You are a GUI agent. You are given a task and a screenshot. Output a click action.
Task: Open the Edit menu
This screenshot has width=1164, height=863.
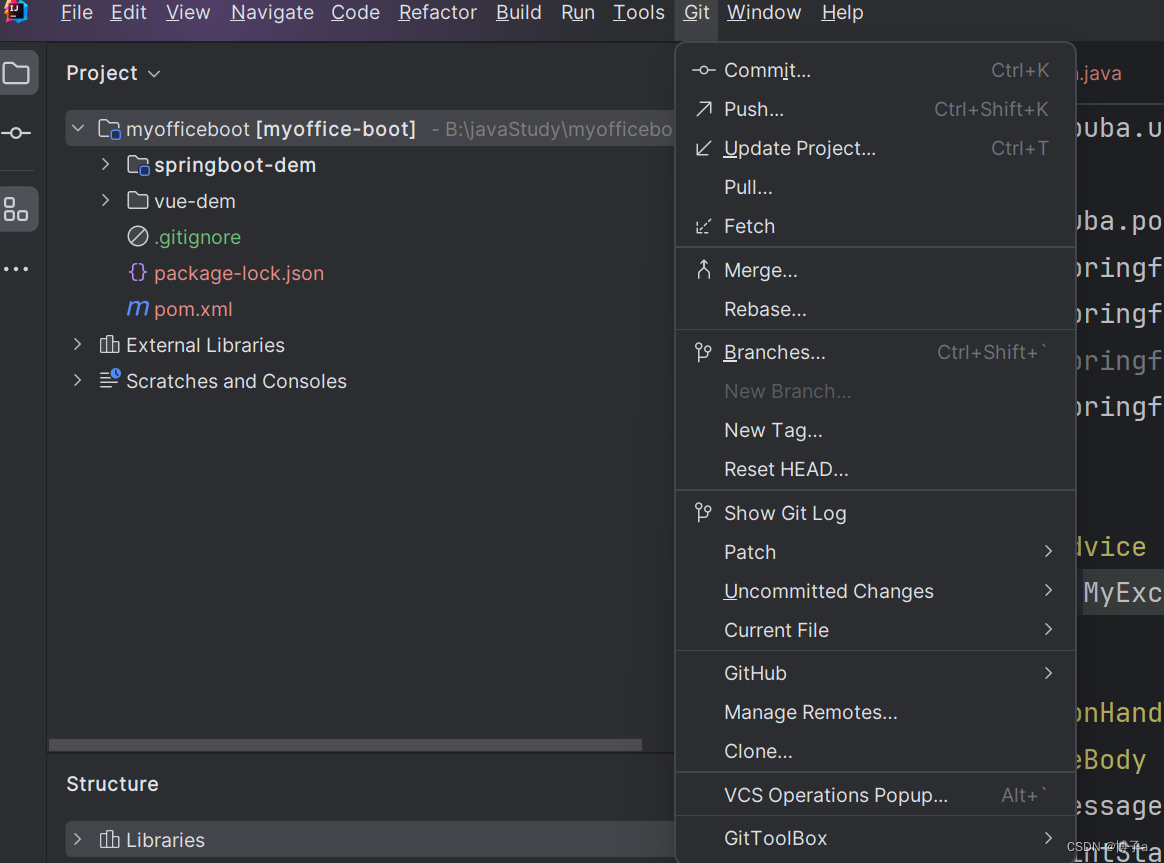click(128, 13)
